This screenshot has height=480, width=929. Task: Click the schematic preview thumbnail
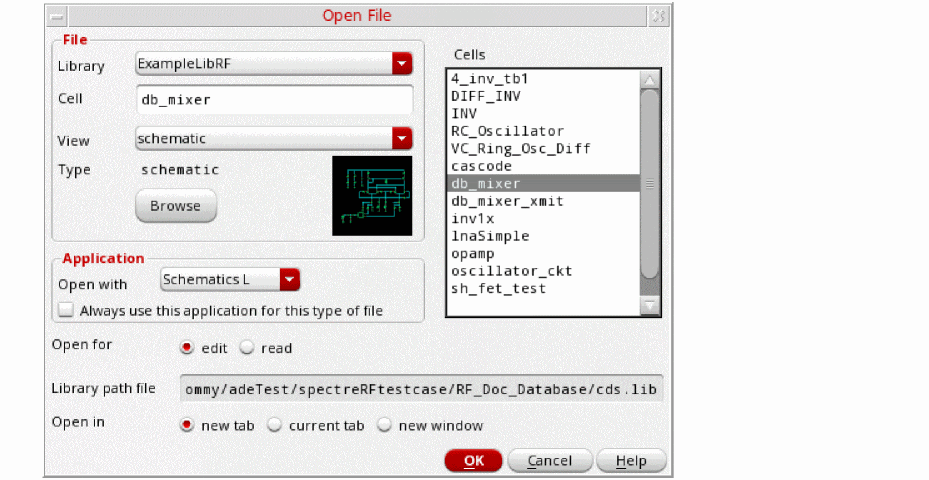pos(372,196)
